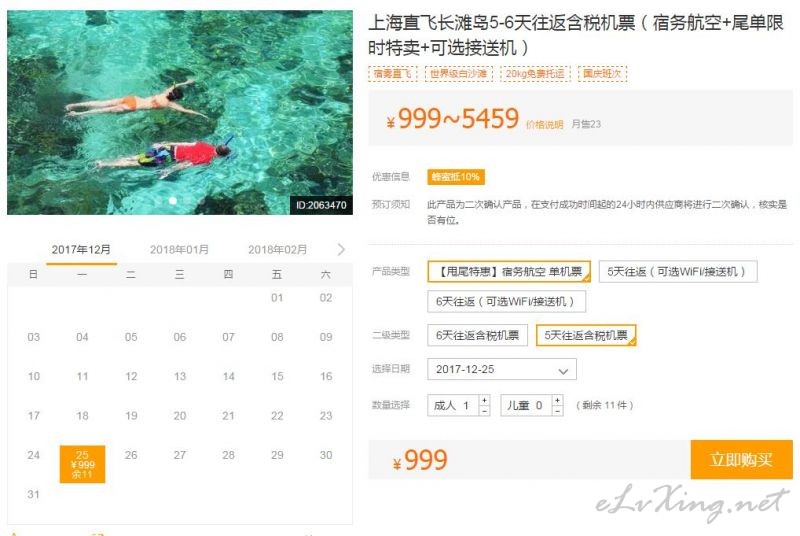The width and height of the screenshot is (800, 536).
Task: Select the 2017年12月 calendar tab
Action: (81, 249)
